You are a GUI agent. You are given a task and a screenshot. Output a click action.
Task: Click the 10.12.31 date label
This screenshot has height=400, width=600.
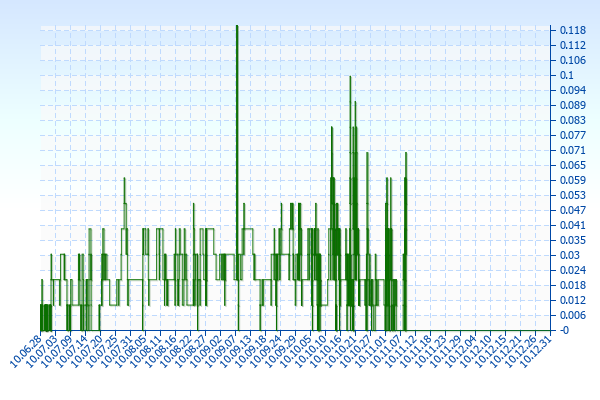[x=536, y=351]
